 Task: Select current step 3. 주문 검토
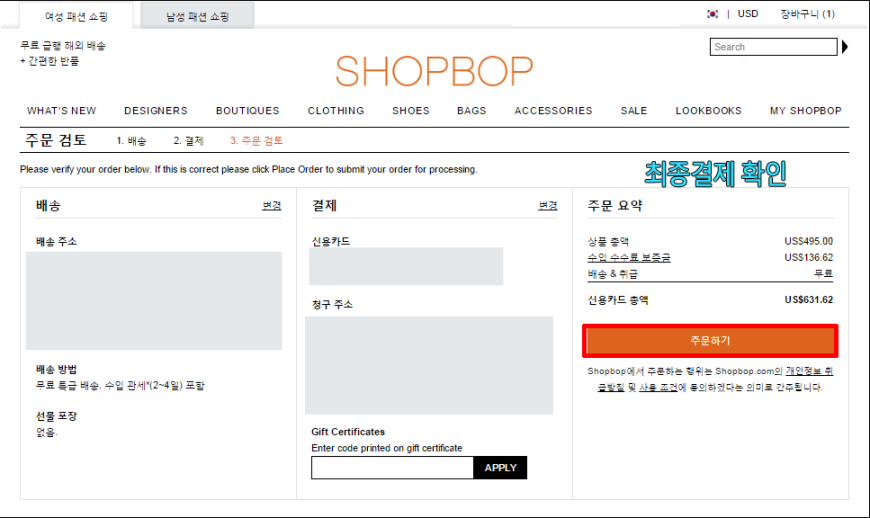click(256, 141)
